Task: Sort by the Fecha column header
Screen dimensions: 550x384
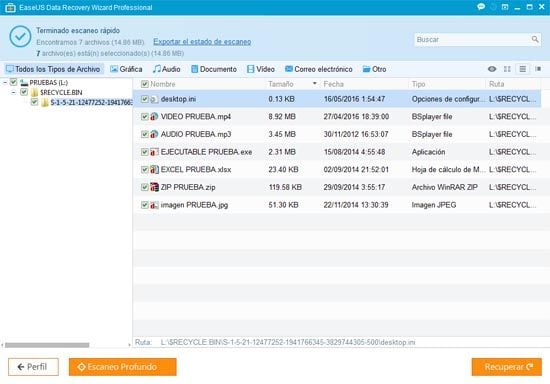Action: (x=333, y=84)
